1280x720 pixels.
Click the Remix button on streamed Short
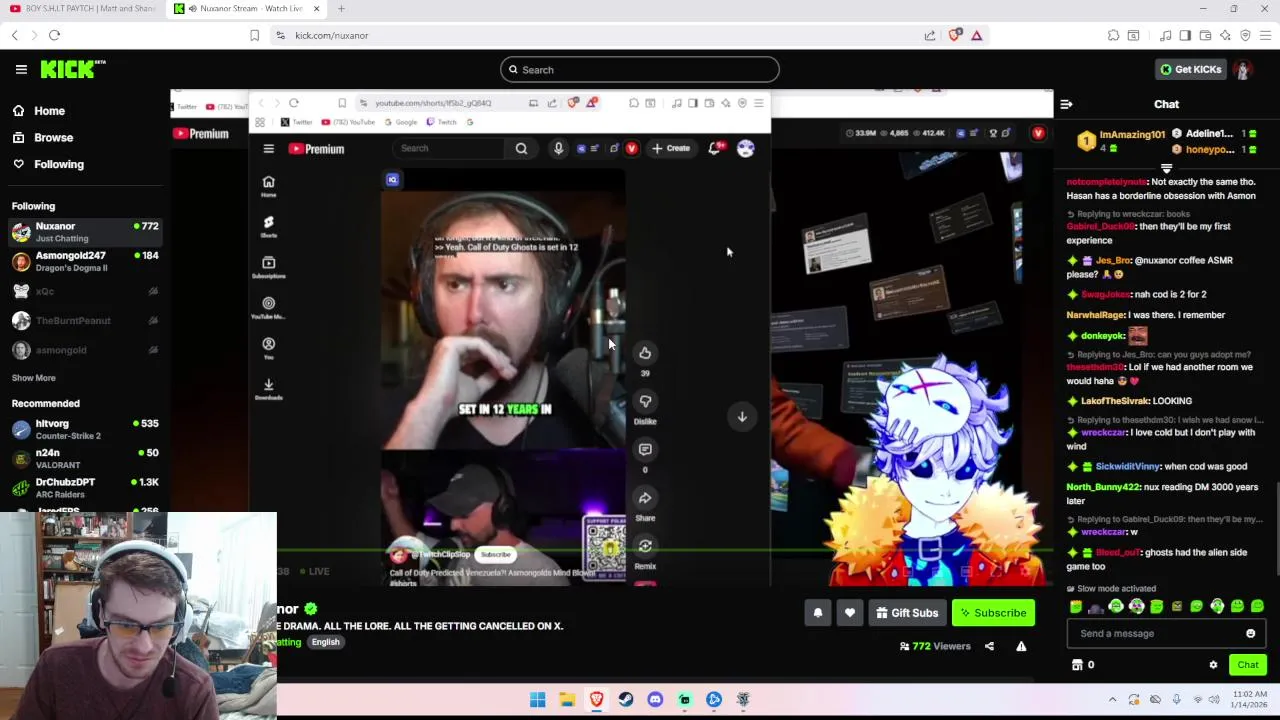645,547
